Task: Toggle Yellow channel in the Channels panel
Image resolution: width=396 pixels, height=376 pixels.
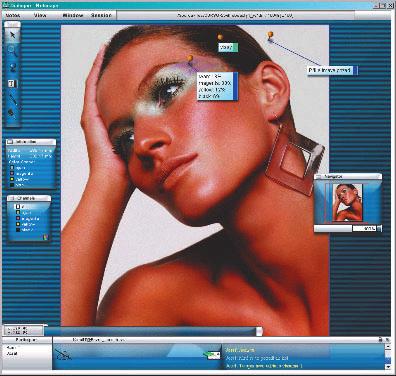Action: [x=18, y=224]
